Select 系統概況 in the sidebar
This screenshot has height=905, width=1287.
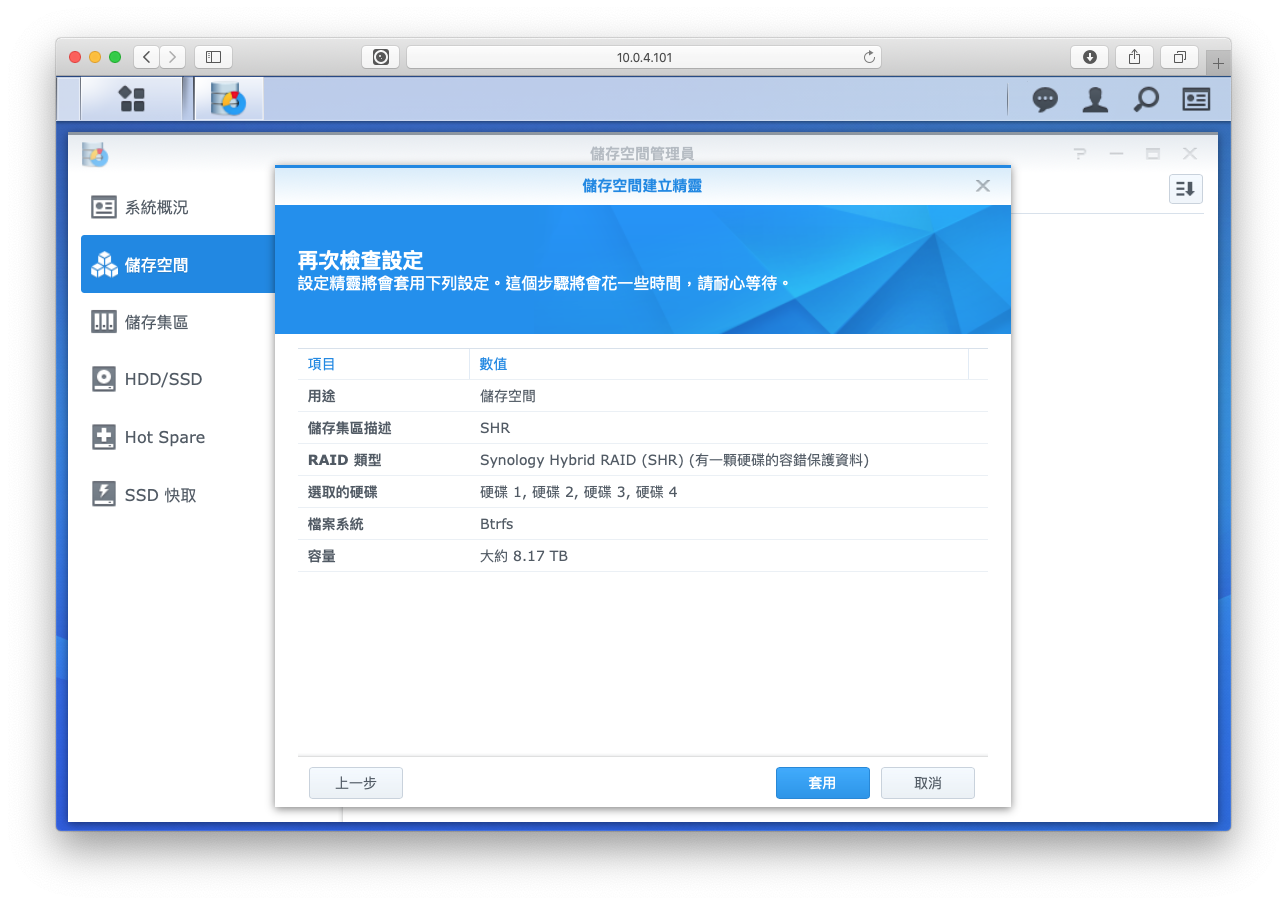pos(178,207)
